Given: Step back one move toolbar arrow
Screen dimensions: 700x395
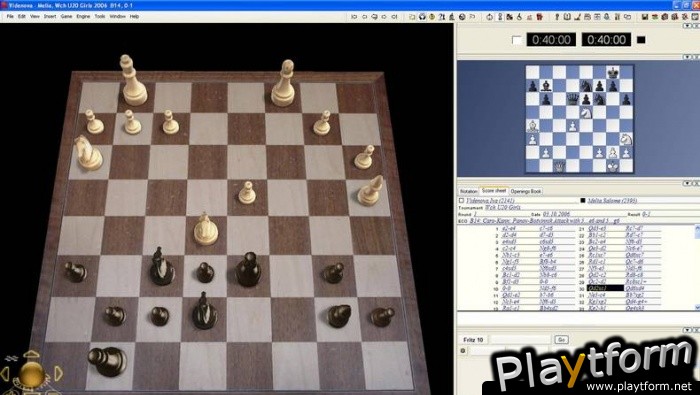Looking at the screenshot, I should tap(364, 17).
